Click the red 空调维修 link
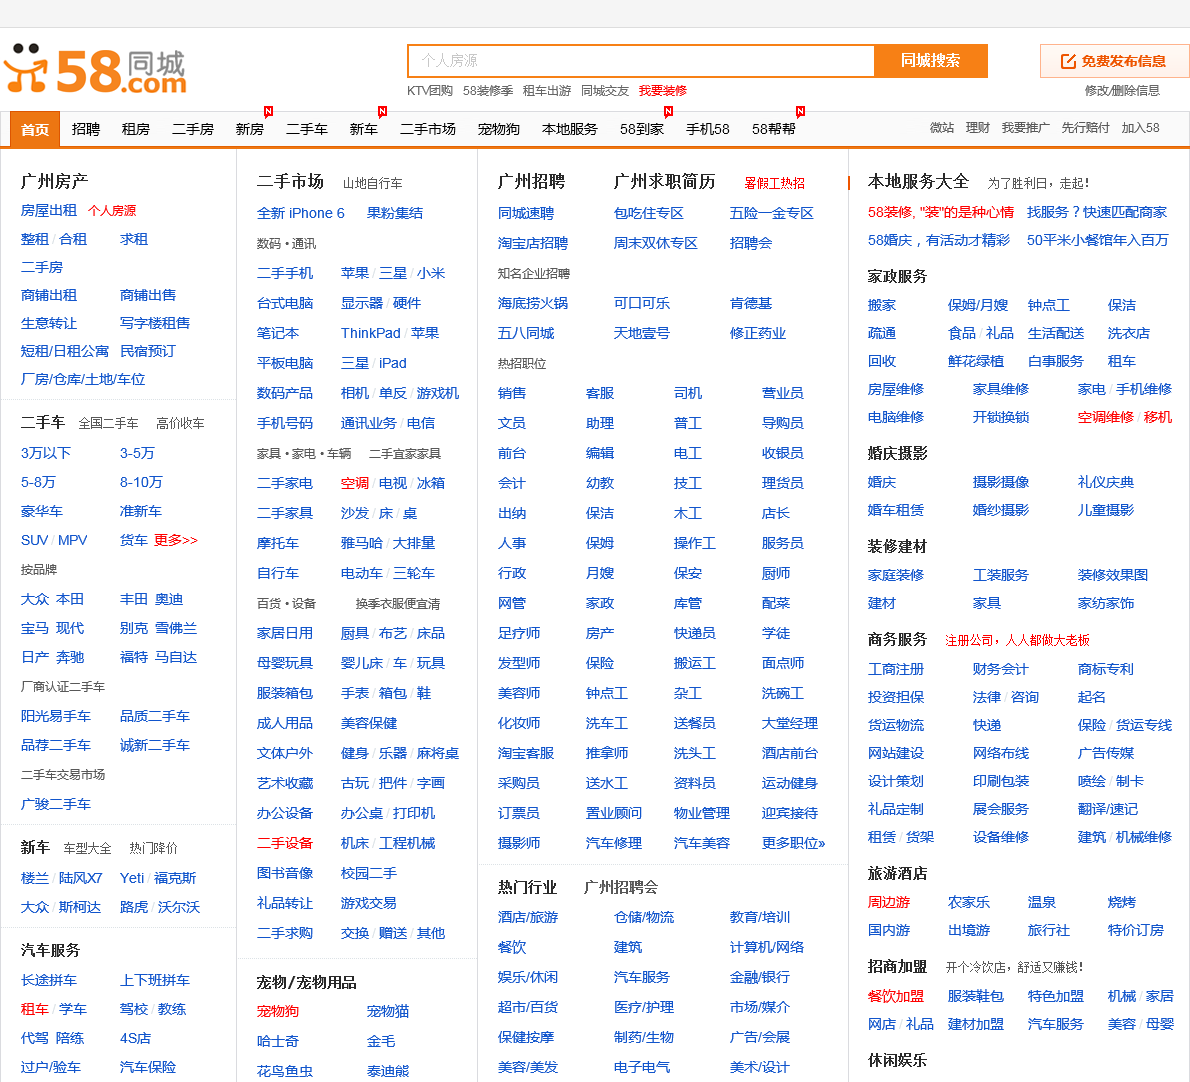 (1106, 417)
